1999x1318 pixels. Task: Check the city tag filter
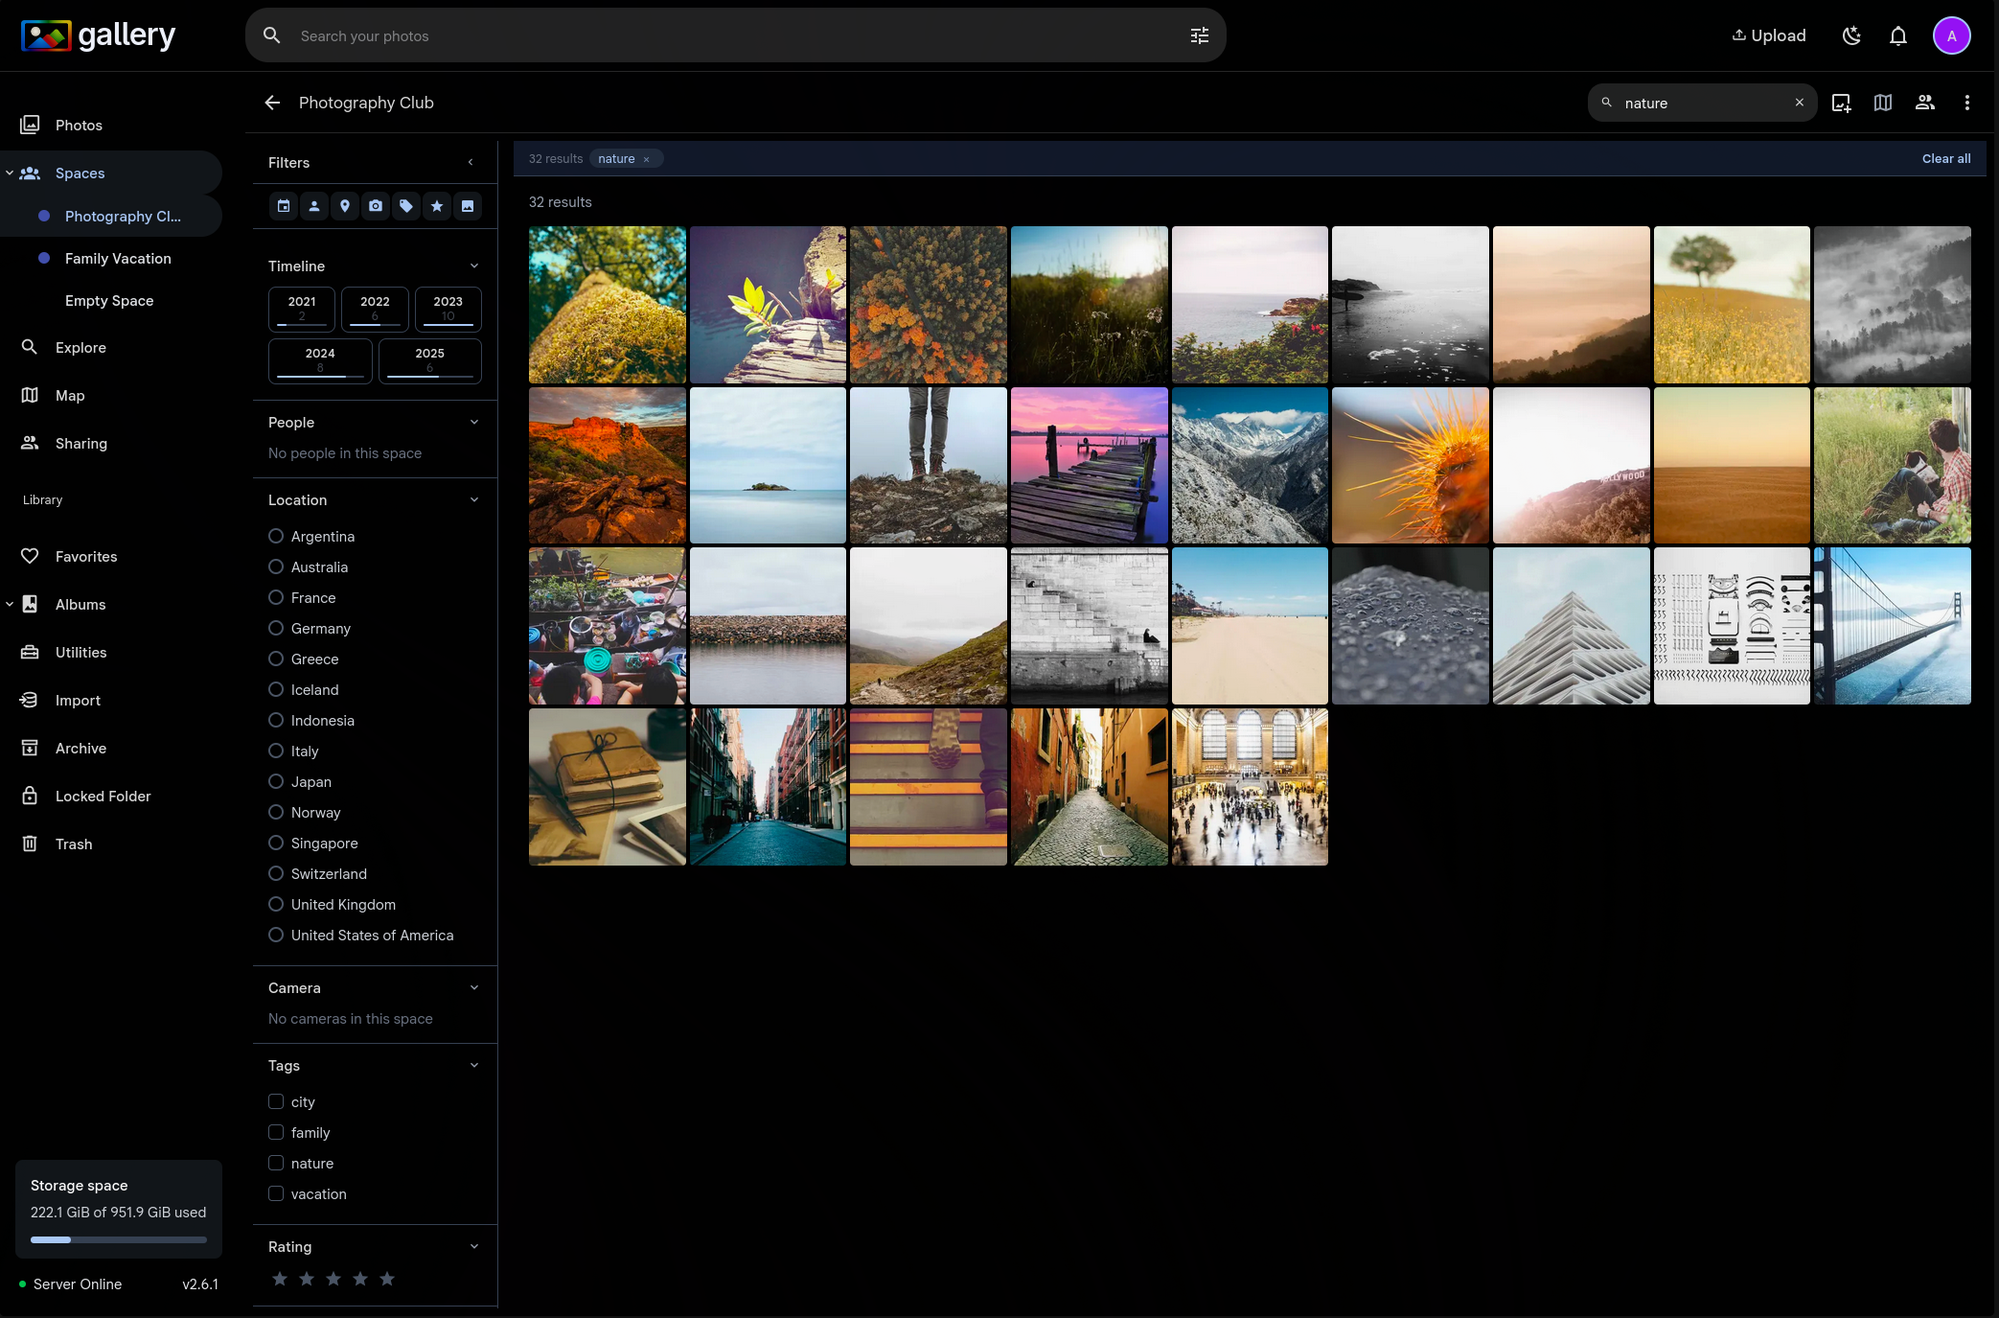point(276,1101)
